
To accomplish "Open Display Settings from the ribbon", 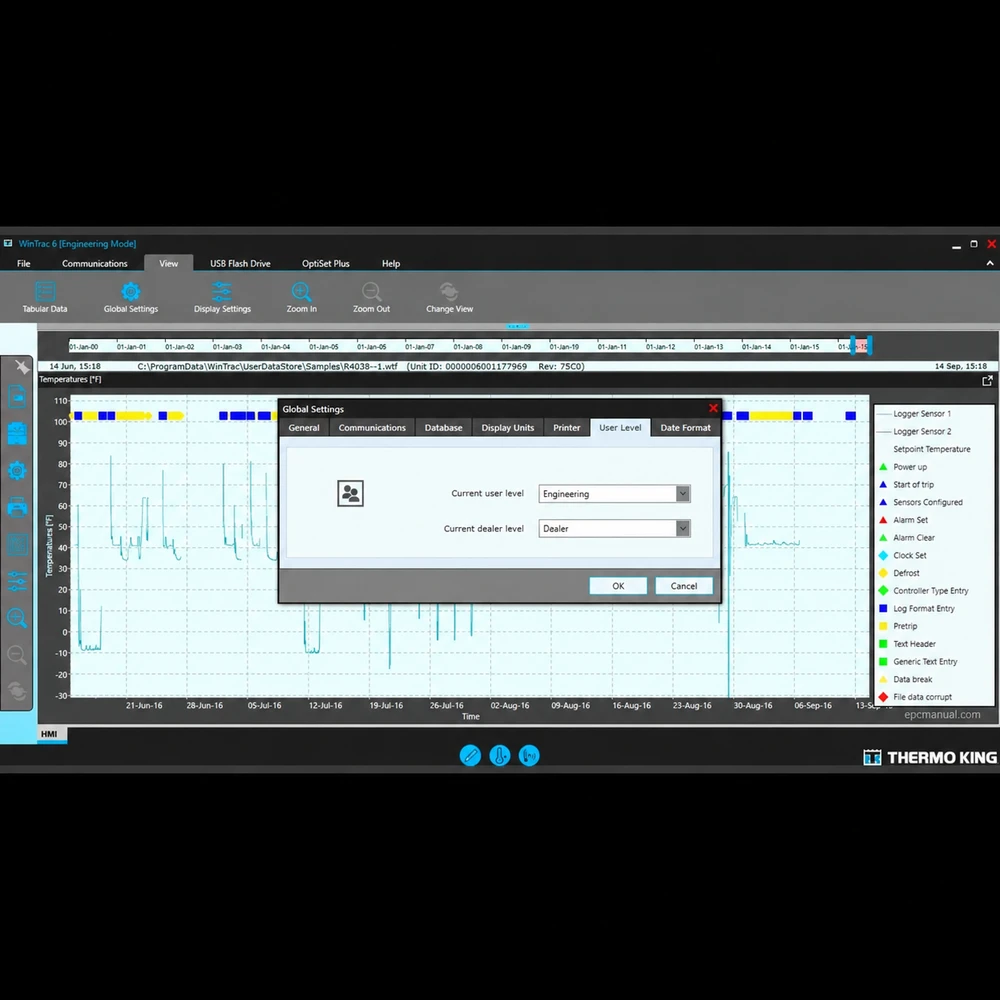I will tap(222, 297).
